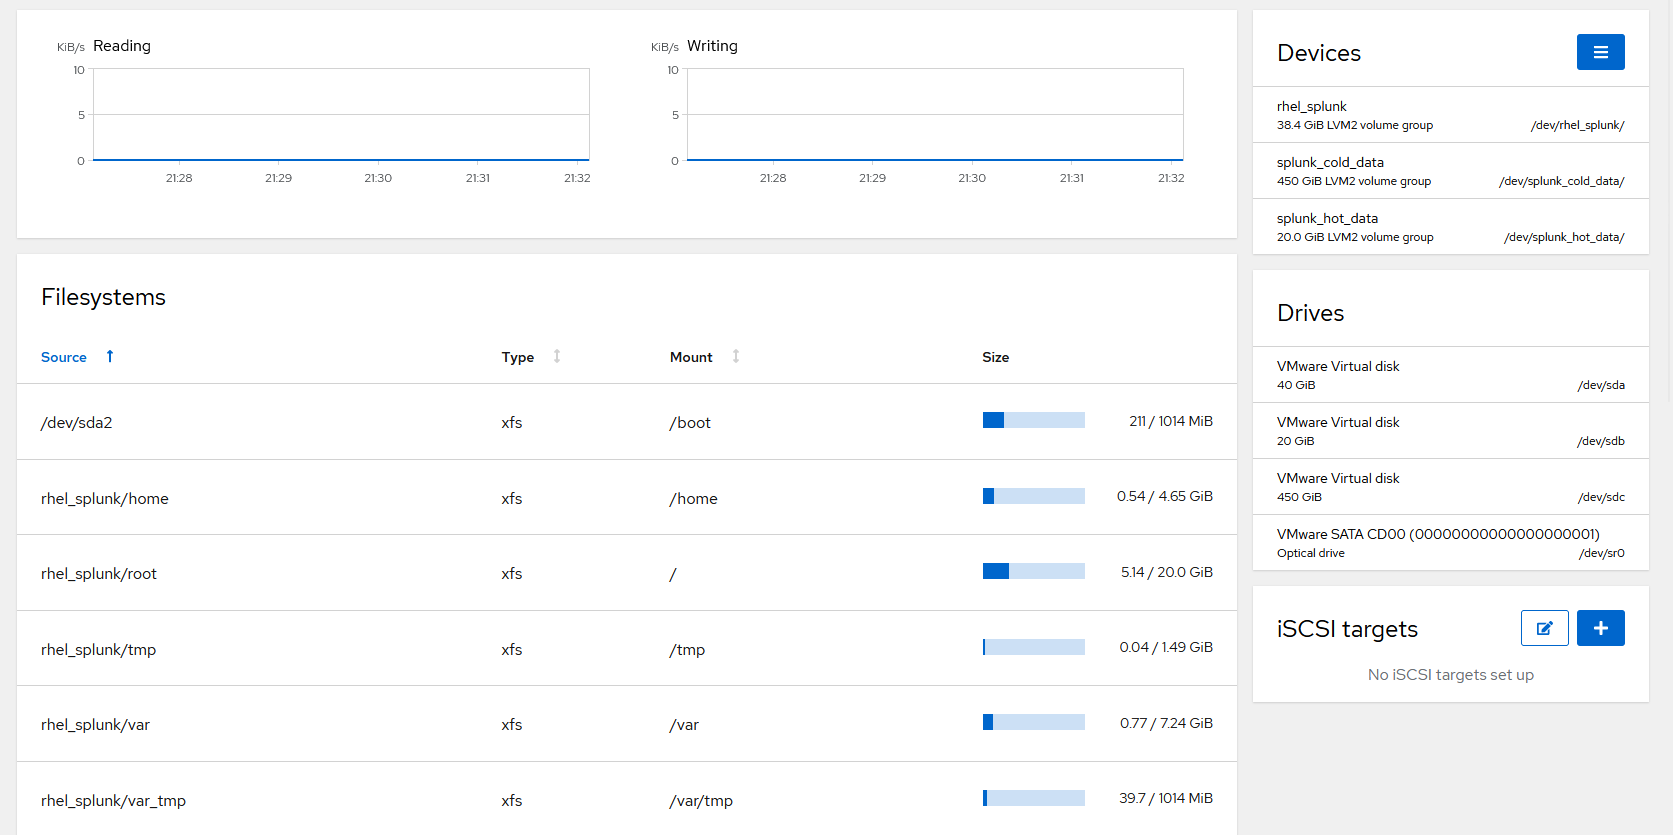Select the rhel_splunk/root filesystem row

[627, 573]
